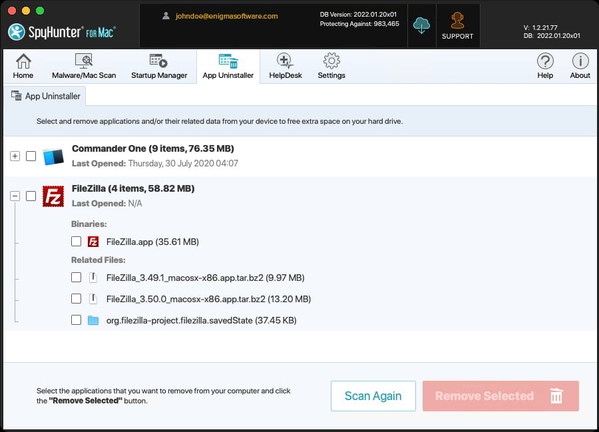Click the Last Opened Thursday 30 July 2020 text
The width and height of the screenshot is (599, 432).
point(155,163)
